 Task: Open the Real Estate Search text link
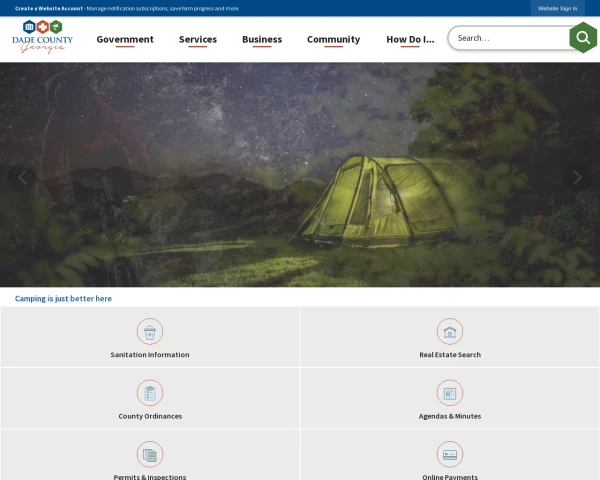(x=450, y=355)
